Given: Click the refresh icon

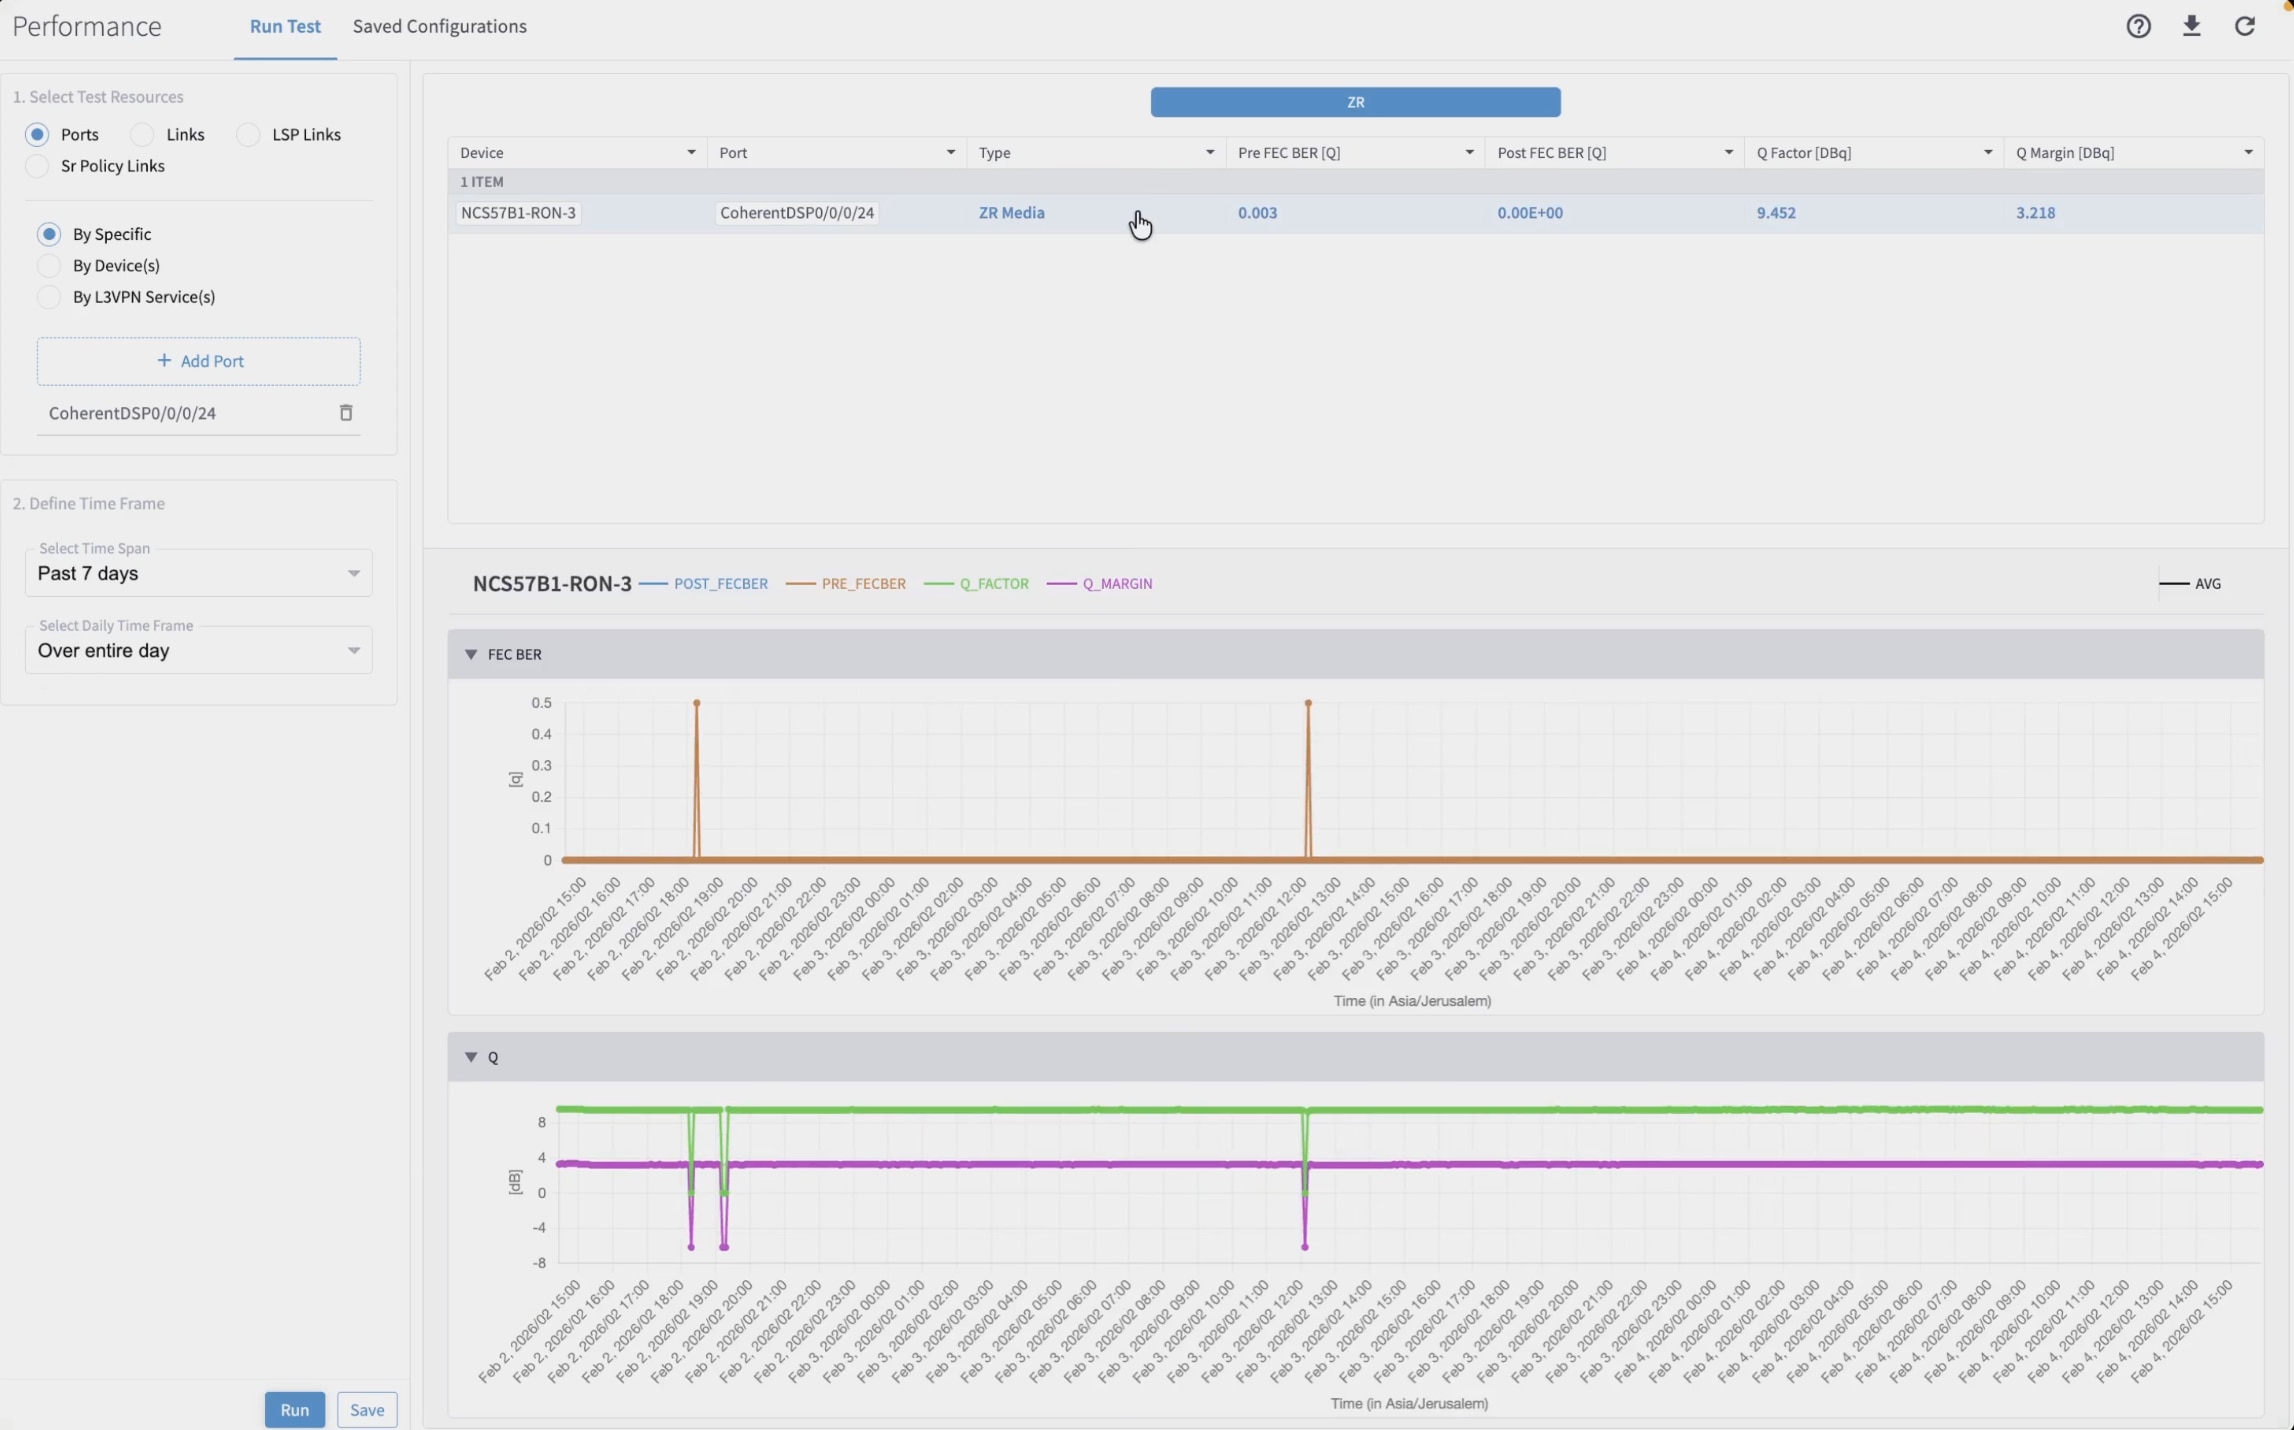Looking at the screenshot, I should click(2245, 26).
